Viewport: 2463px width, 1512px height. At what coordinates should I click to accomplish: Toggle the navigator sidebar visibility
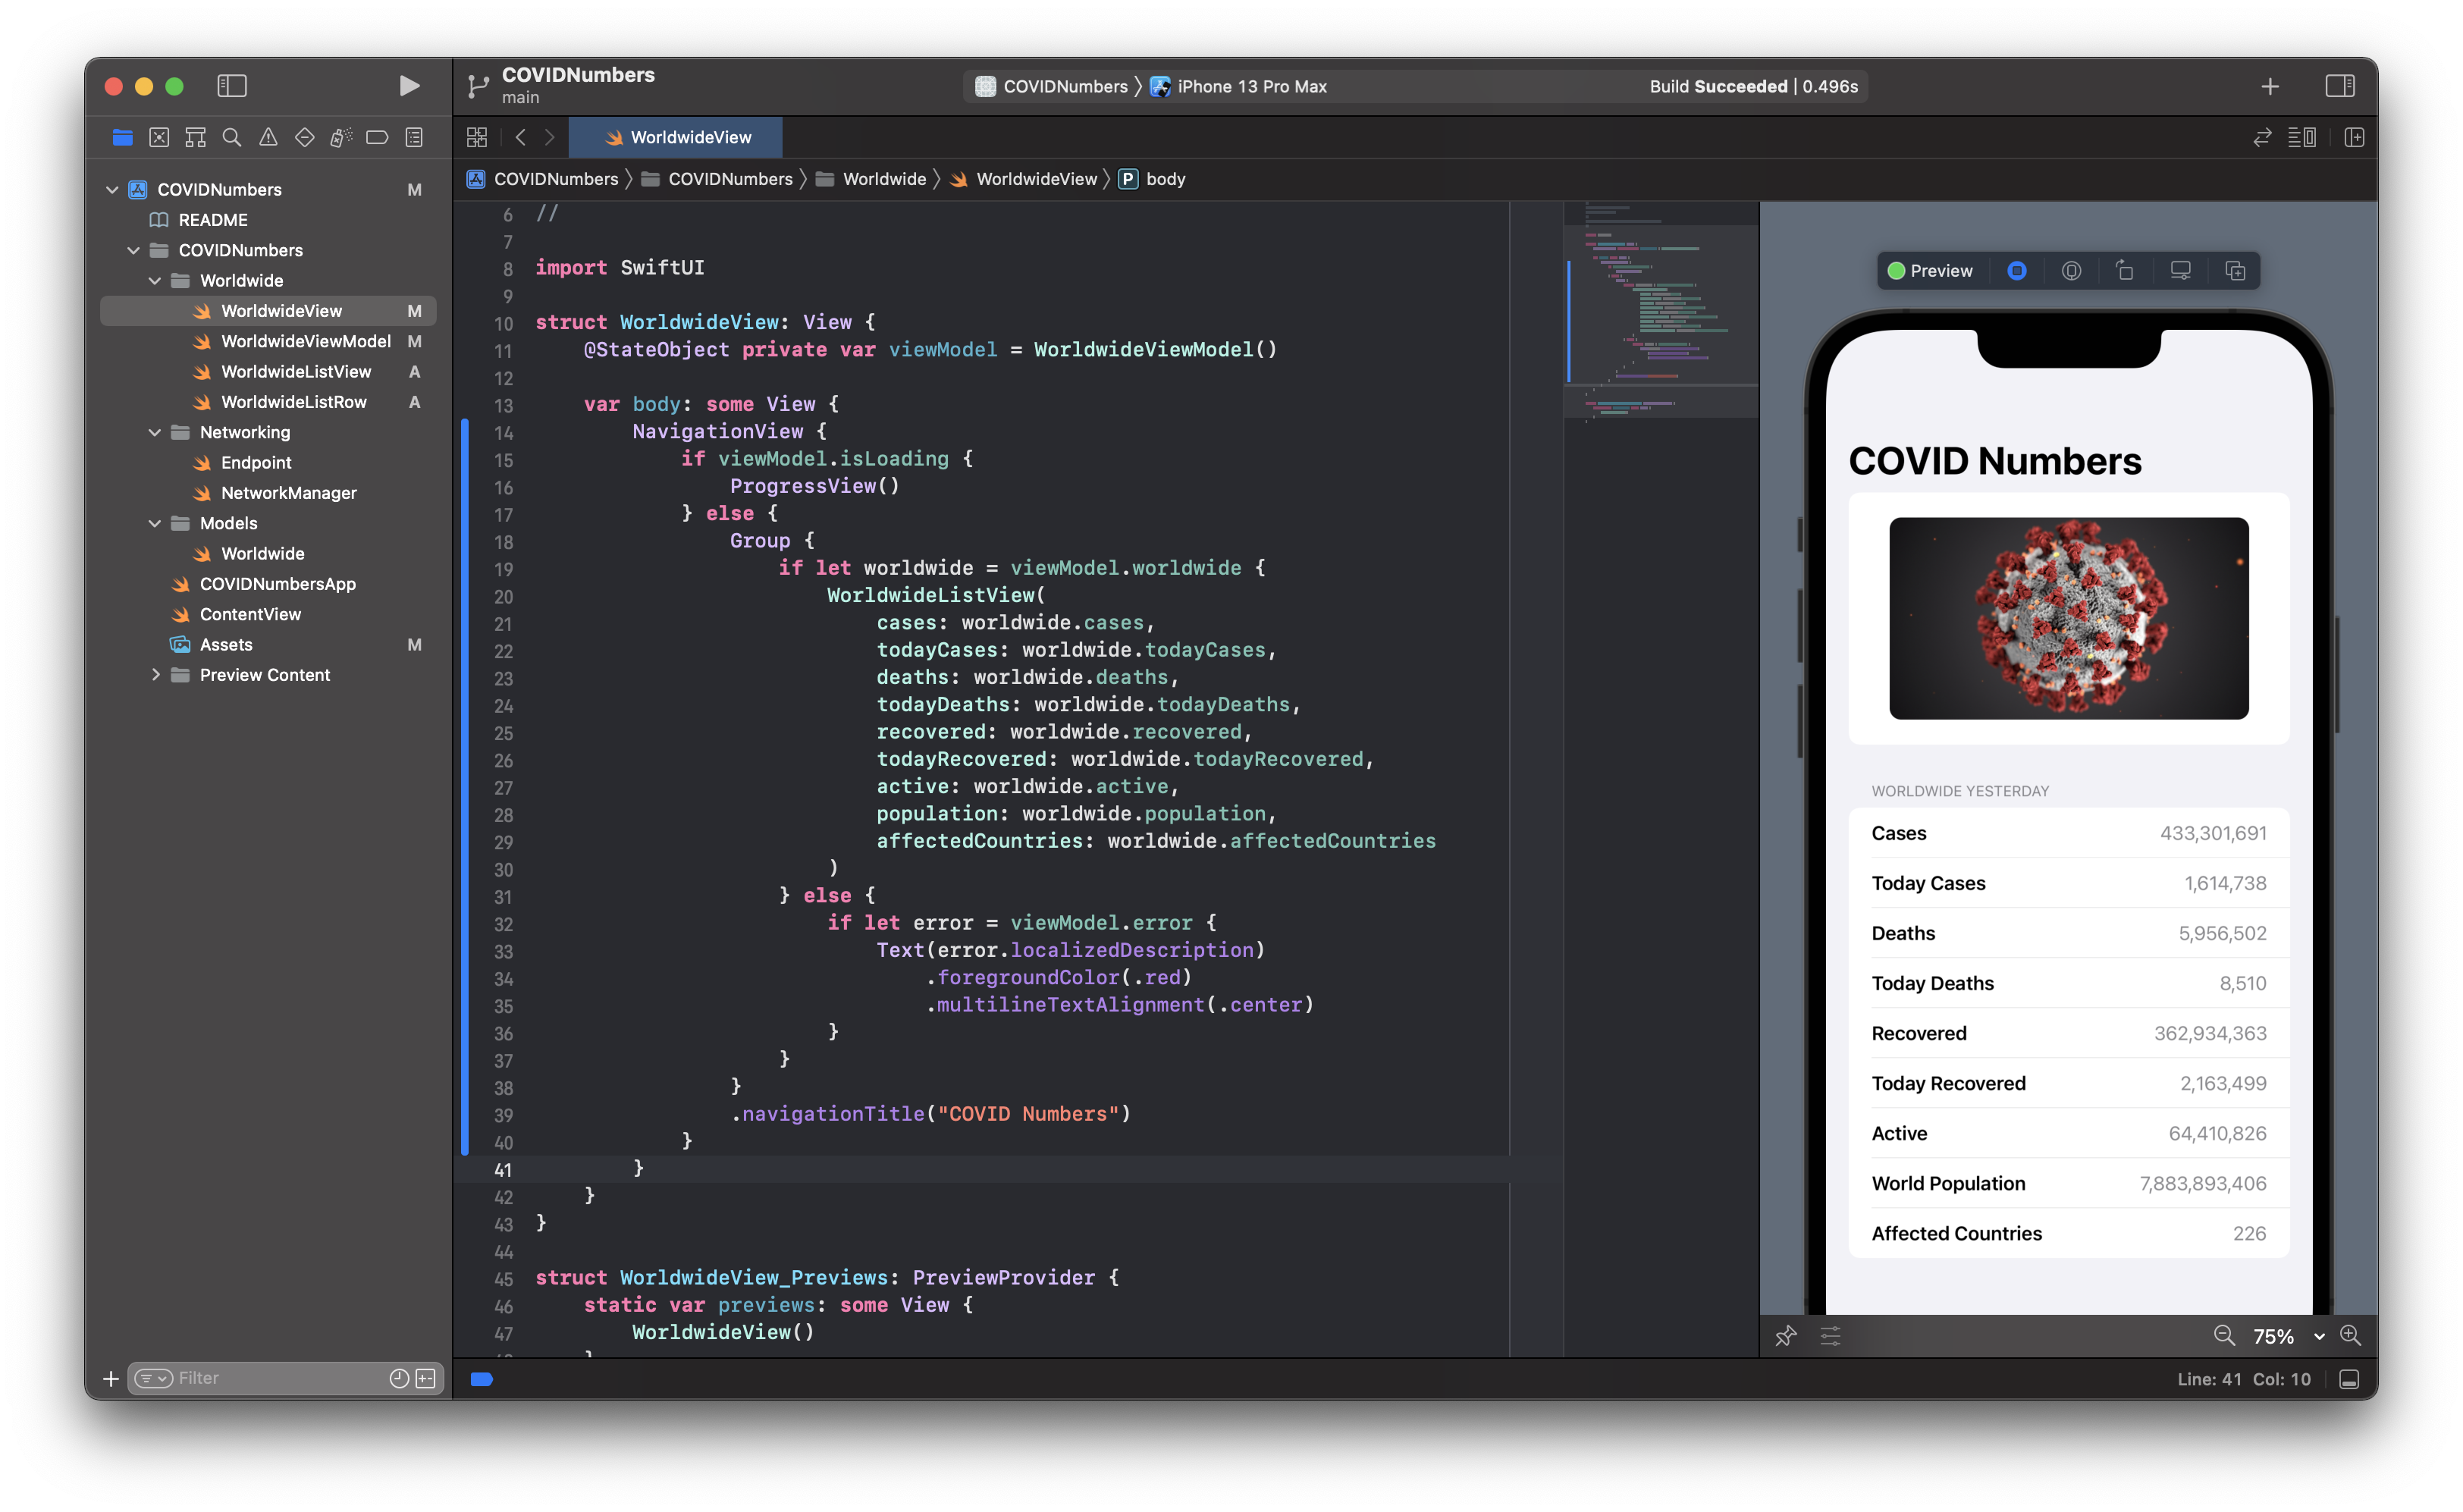(x=232, y=86)
